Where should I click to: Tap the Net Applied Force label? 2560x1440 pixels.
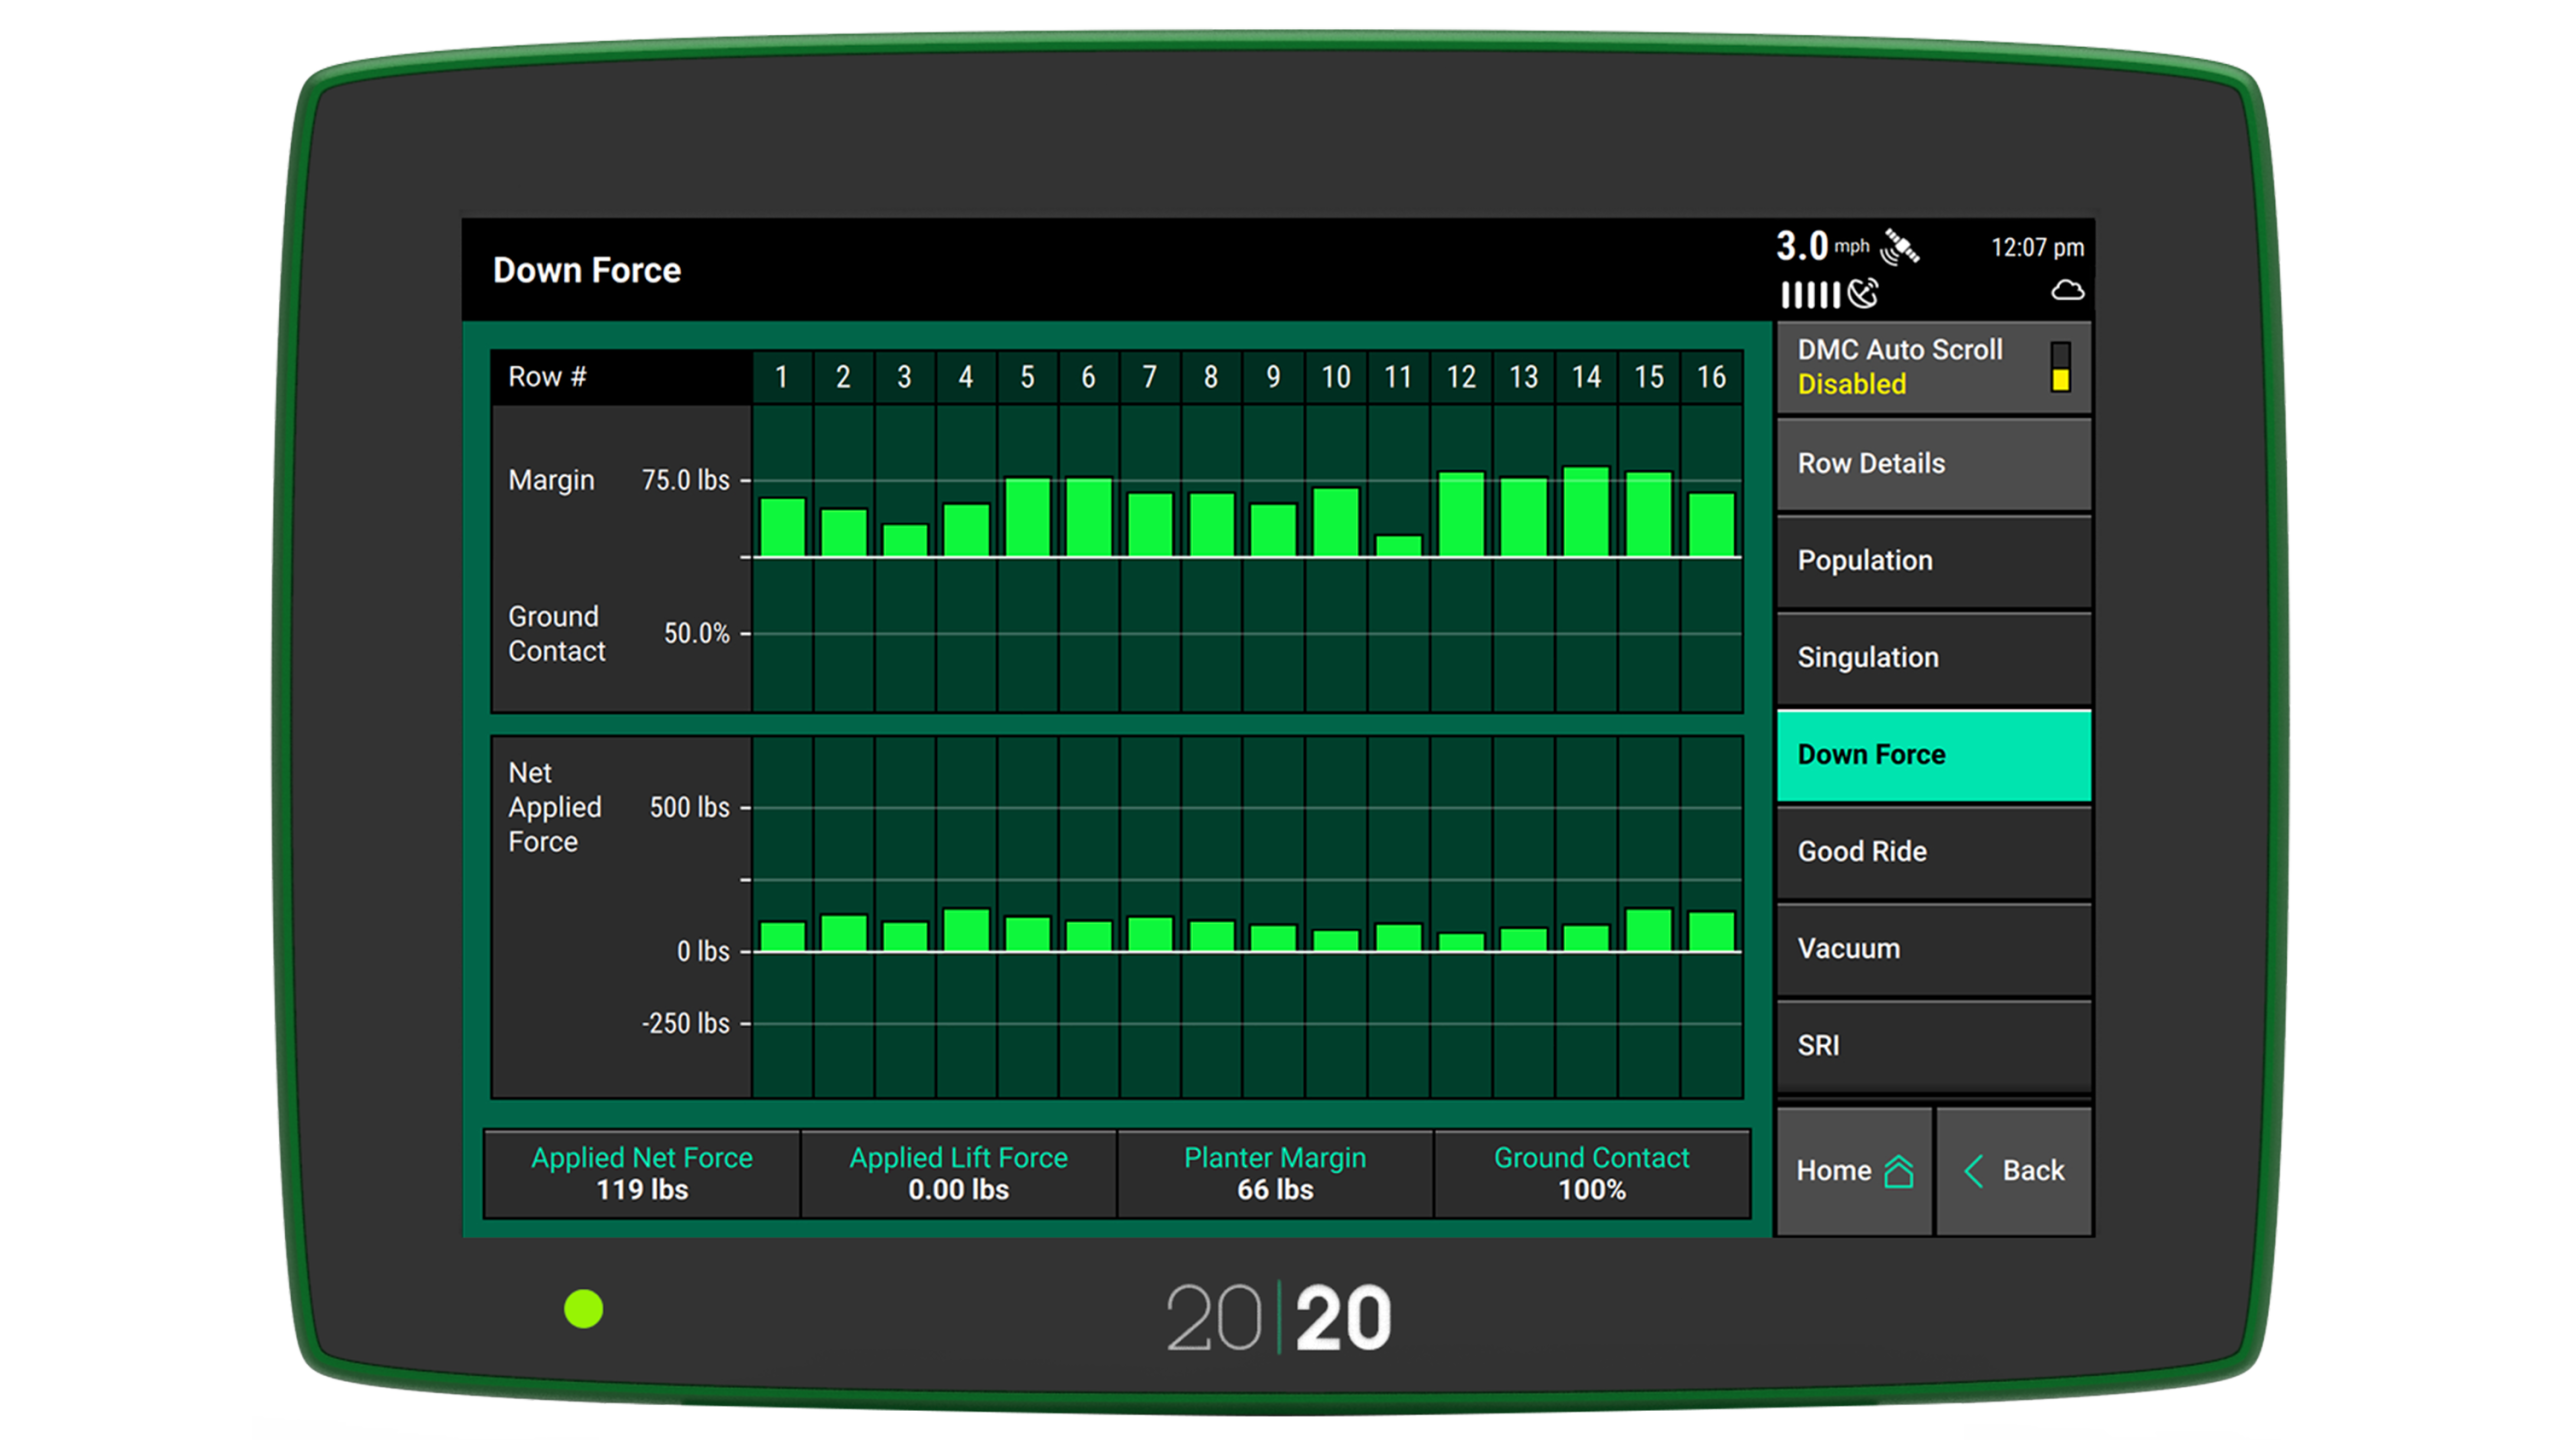pos(555,808)
